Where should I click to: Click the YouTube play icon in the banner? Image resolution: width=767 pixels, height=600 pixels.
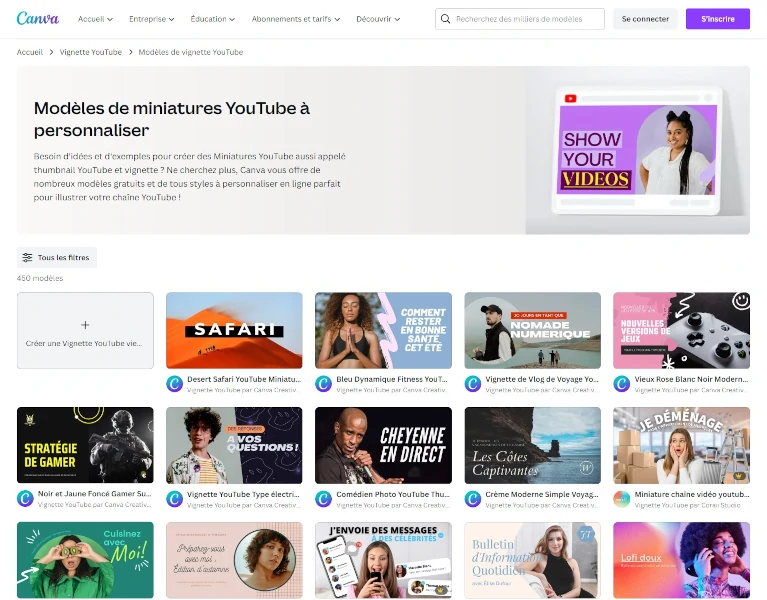tap(571, 98)
